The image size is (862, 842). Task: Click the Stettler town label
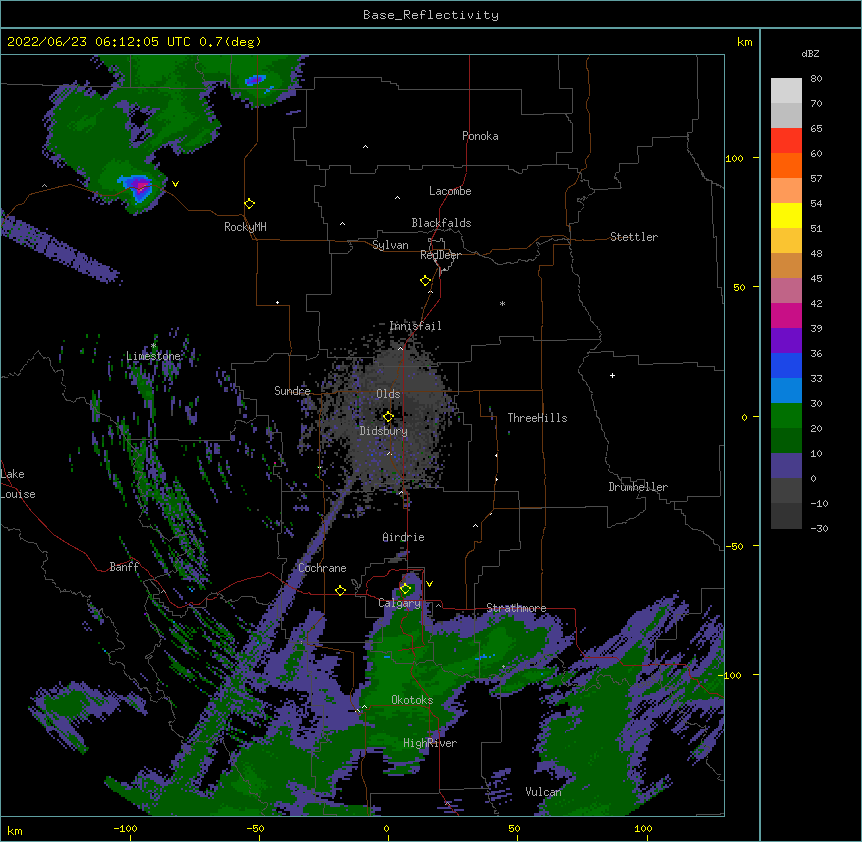[x=634, y=237]
